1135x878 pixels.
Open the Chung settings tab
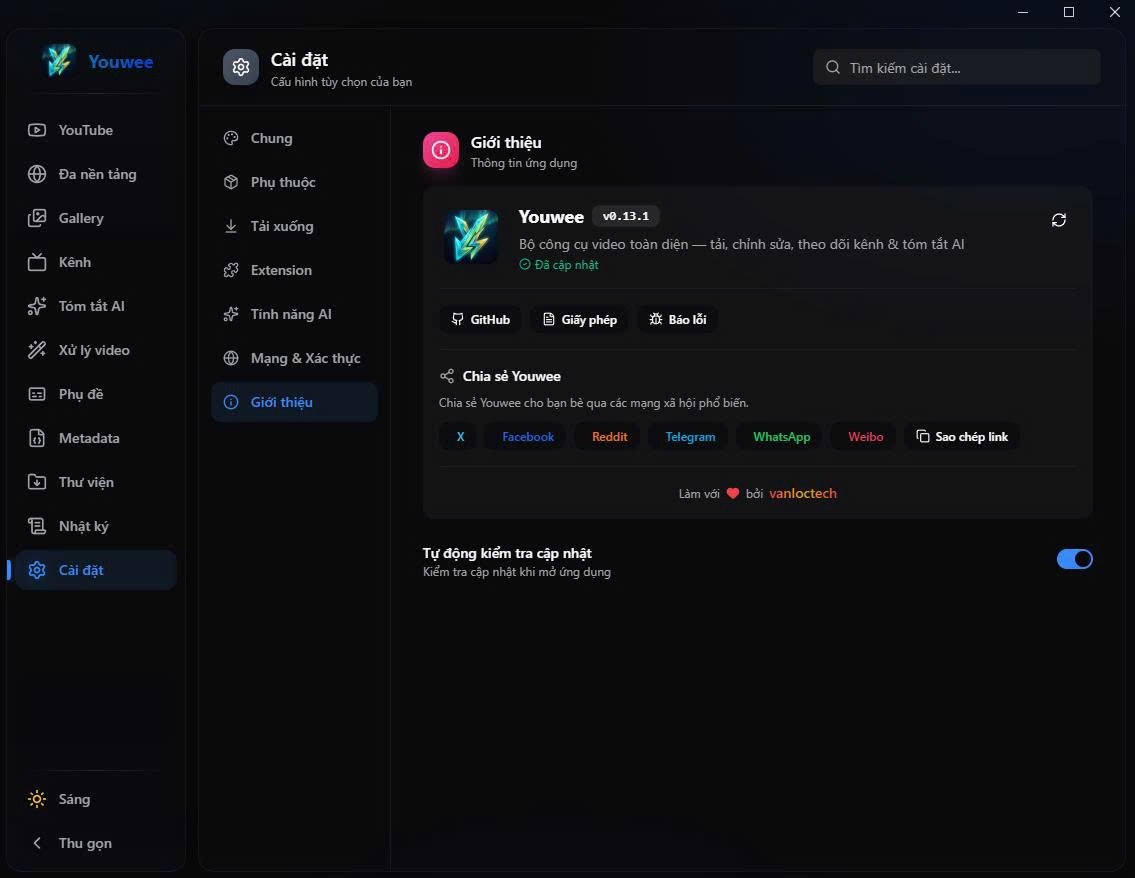click(295, 138)
